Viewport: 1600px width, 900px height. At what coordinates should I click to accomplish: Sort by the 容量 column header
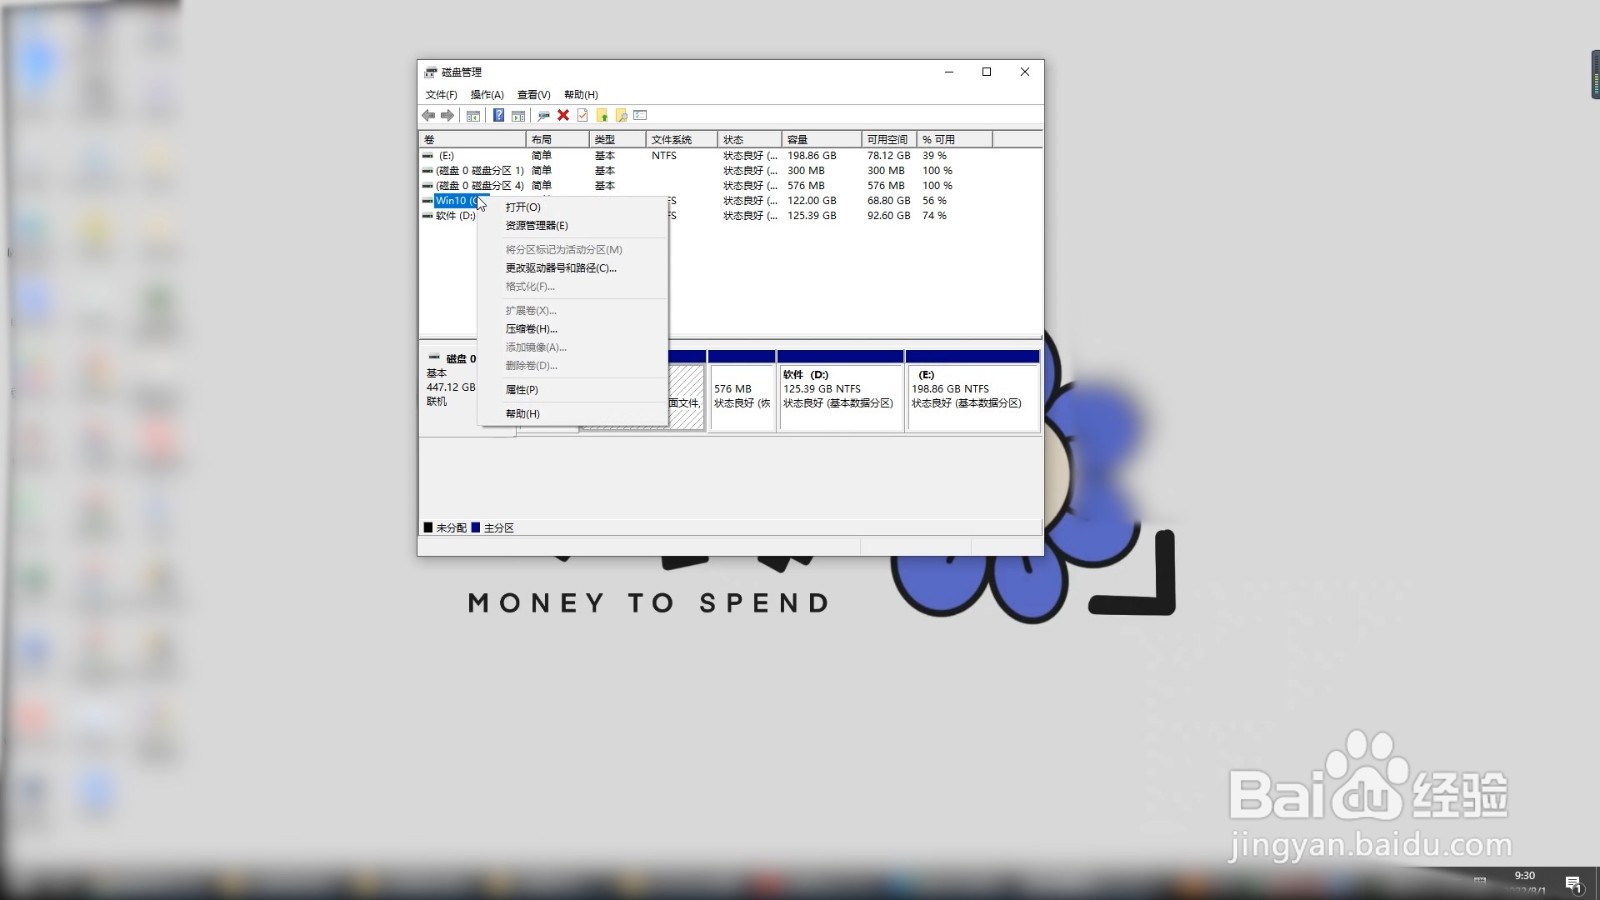coord(821,139)
